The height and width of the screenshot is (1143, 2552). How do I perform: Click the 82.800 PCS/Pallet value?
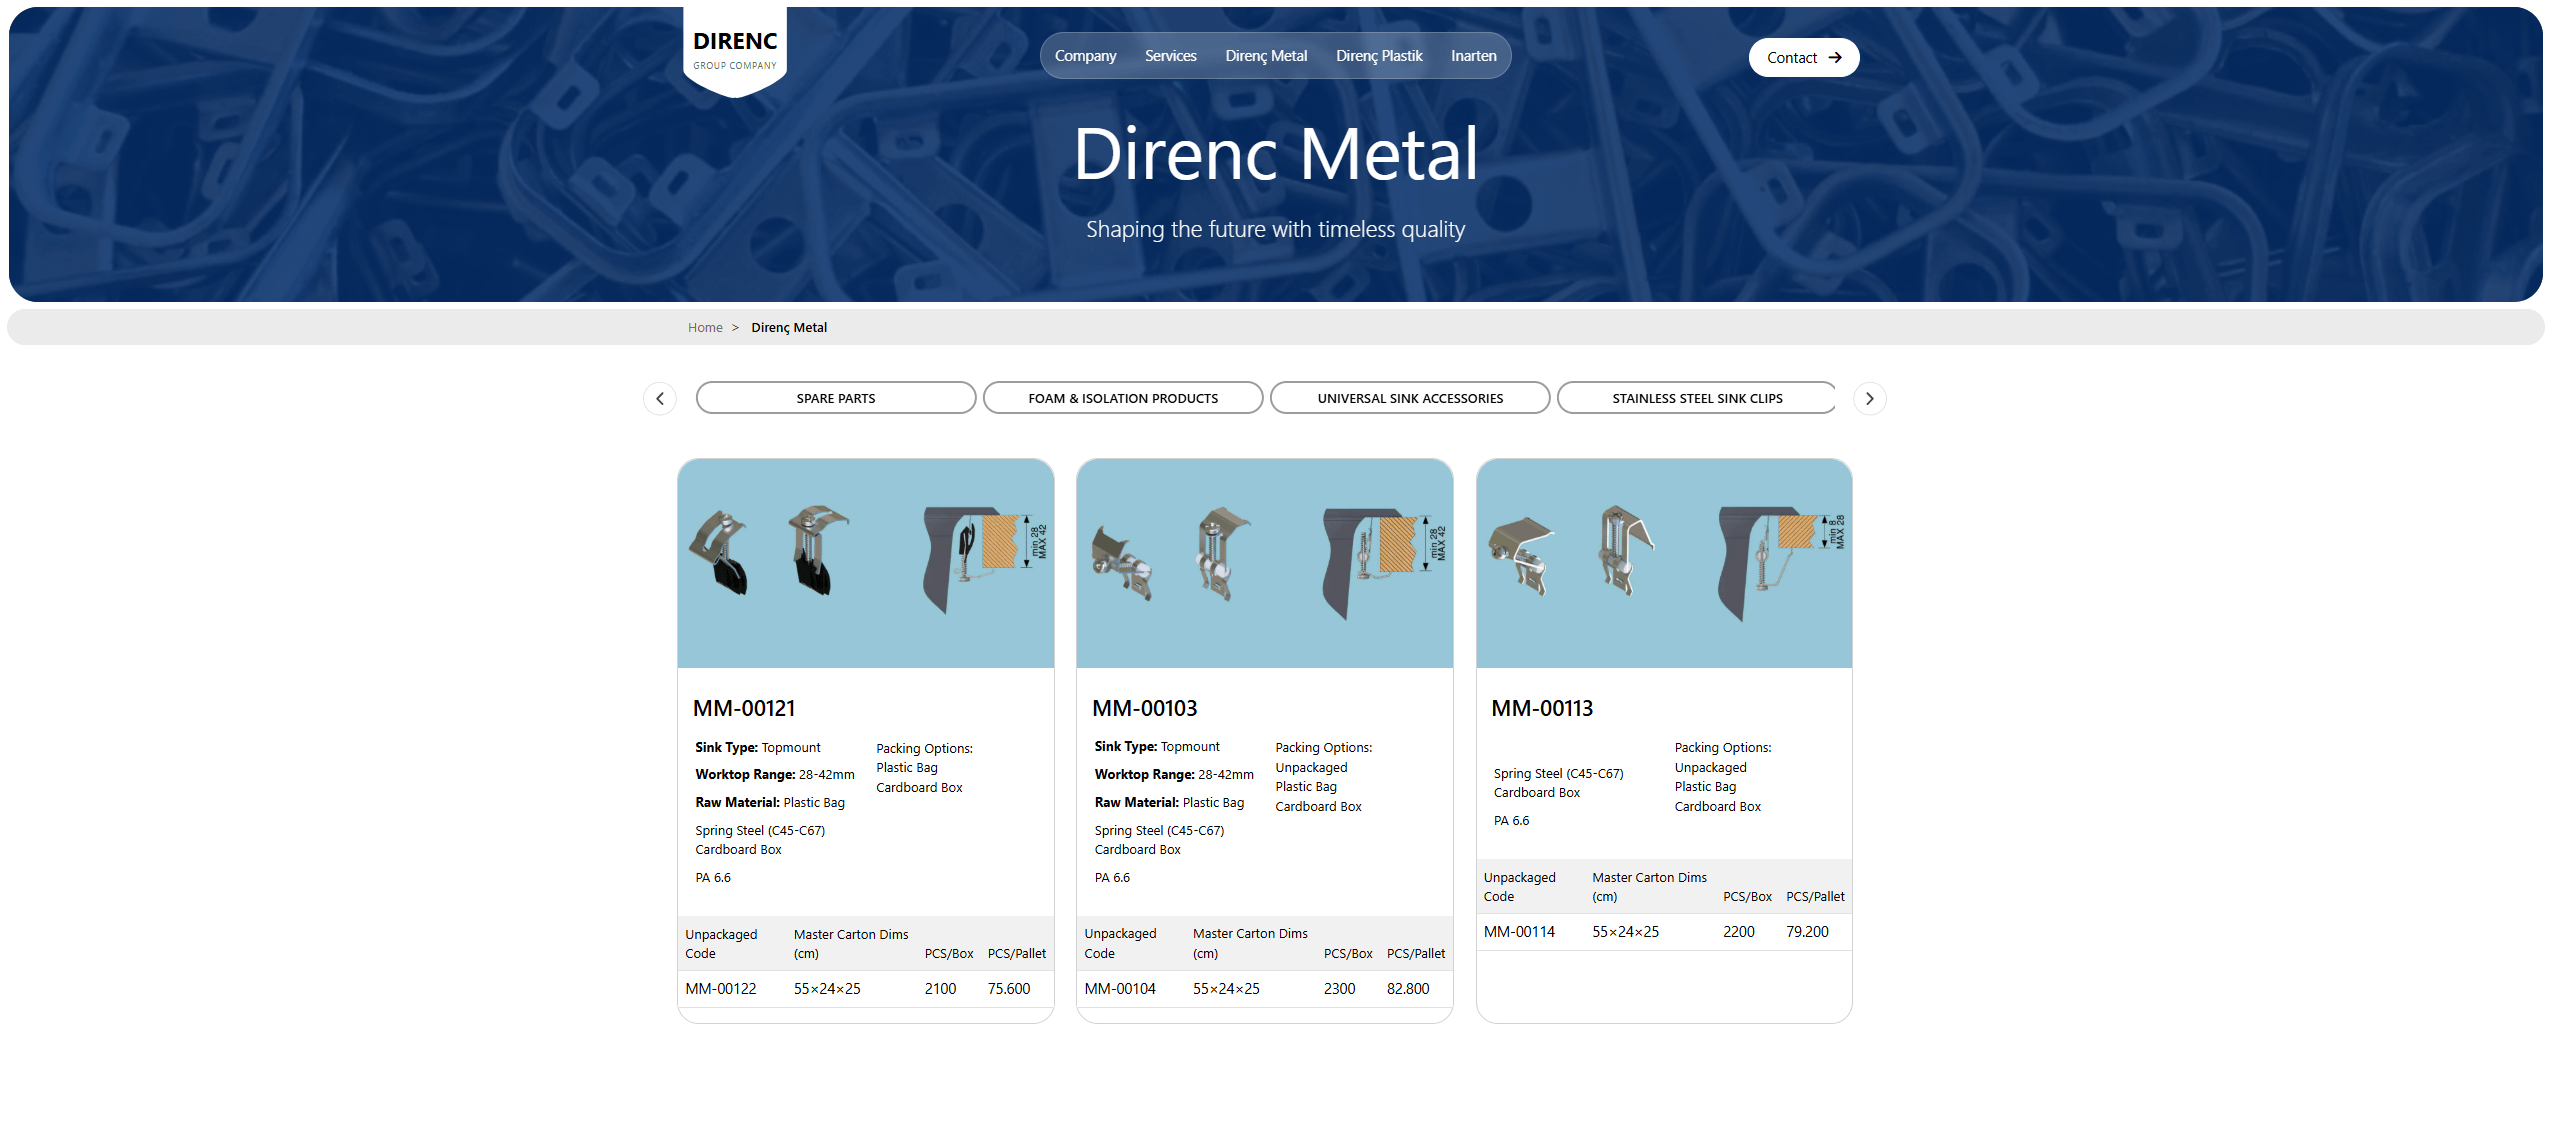(x=1408, y=989)
